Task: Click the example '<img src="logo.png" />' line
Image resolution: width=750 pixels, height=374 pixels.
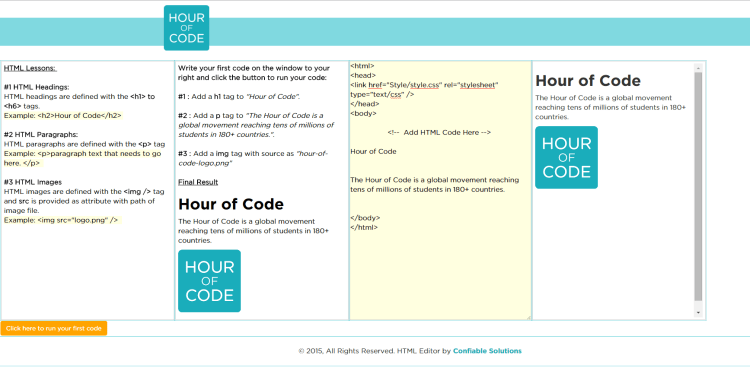Action: point(61,220)
